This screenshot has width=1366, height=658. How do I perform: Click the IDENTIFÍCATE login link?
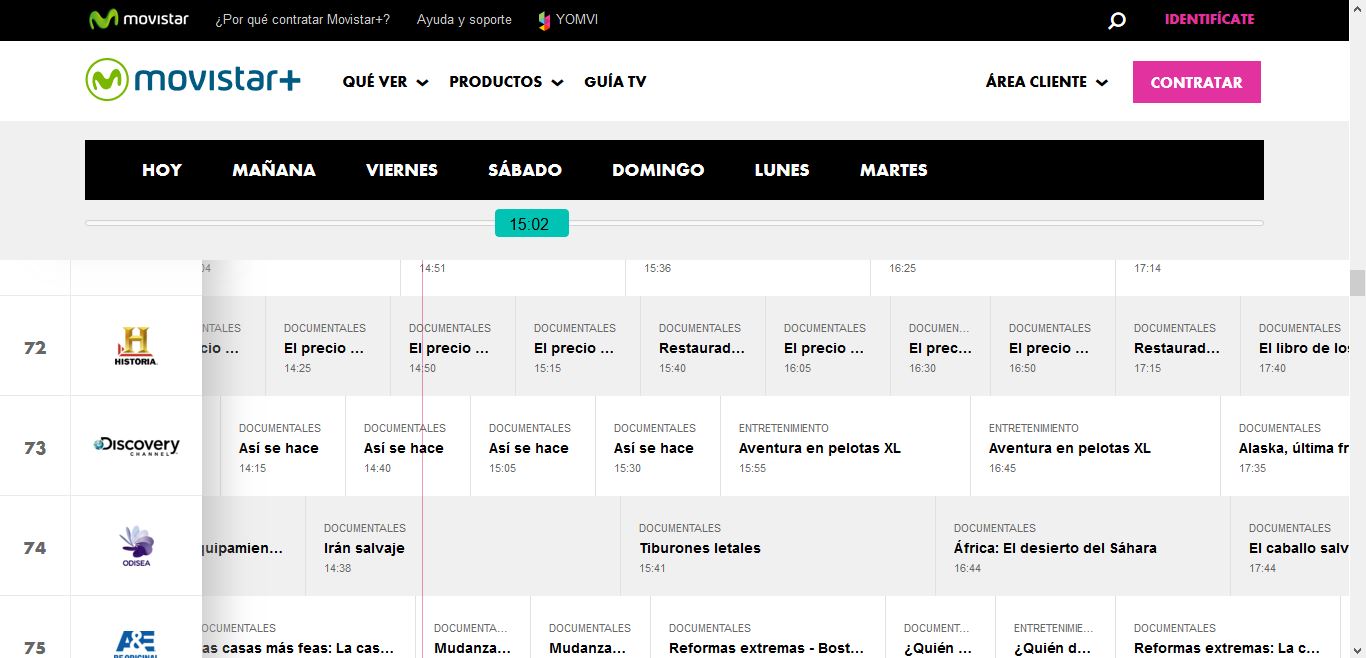[1209, 19]
